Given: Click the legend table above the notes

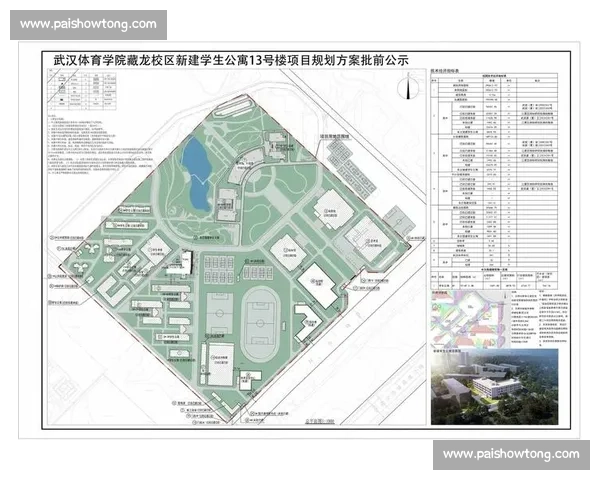Looking at the screenshot, I should [82, 91].
